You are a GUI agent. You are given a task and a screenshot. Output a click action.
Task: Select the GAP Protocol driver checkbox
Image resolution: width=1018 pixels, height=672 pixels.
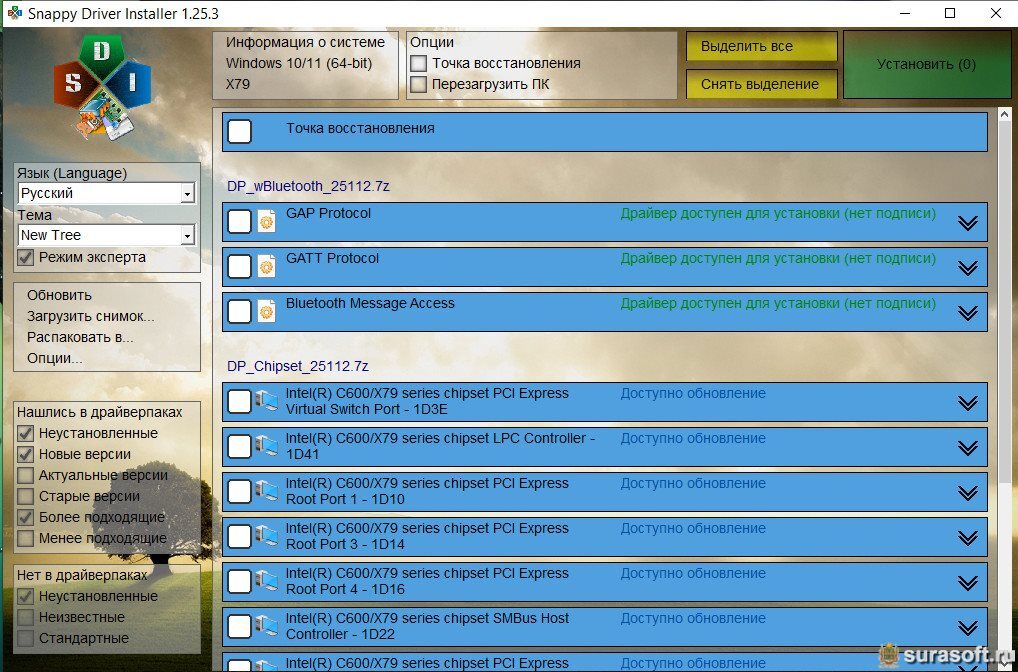(x=240, y=221)
